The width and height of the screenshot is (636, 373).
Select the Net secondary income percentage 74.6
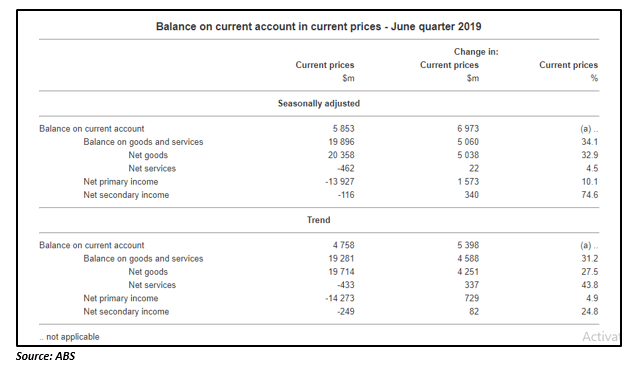click(589, 195)
